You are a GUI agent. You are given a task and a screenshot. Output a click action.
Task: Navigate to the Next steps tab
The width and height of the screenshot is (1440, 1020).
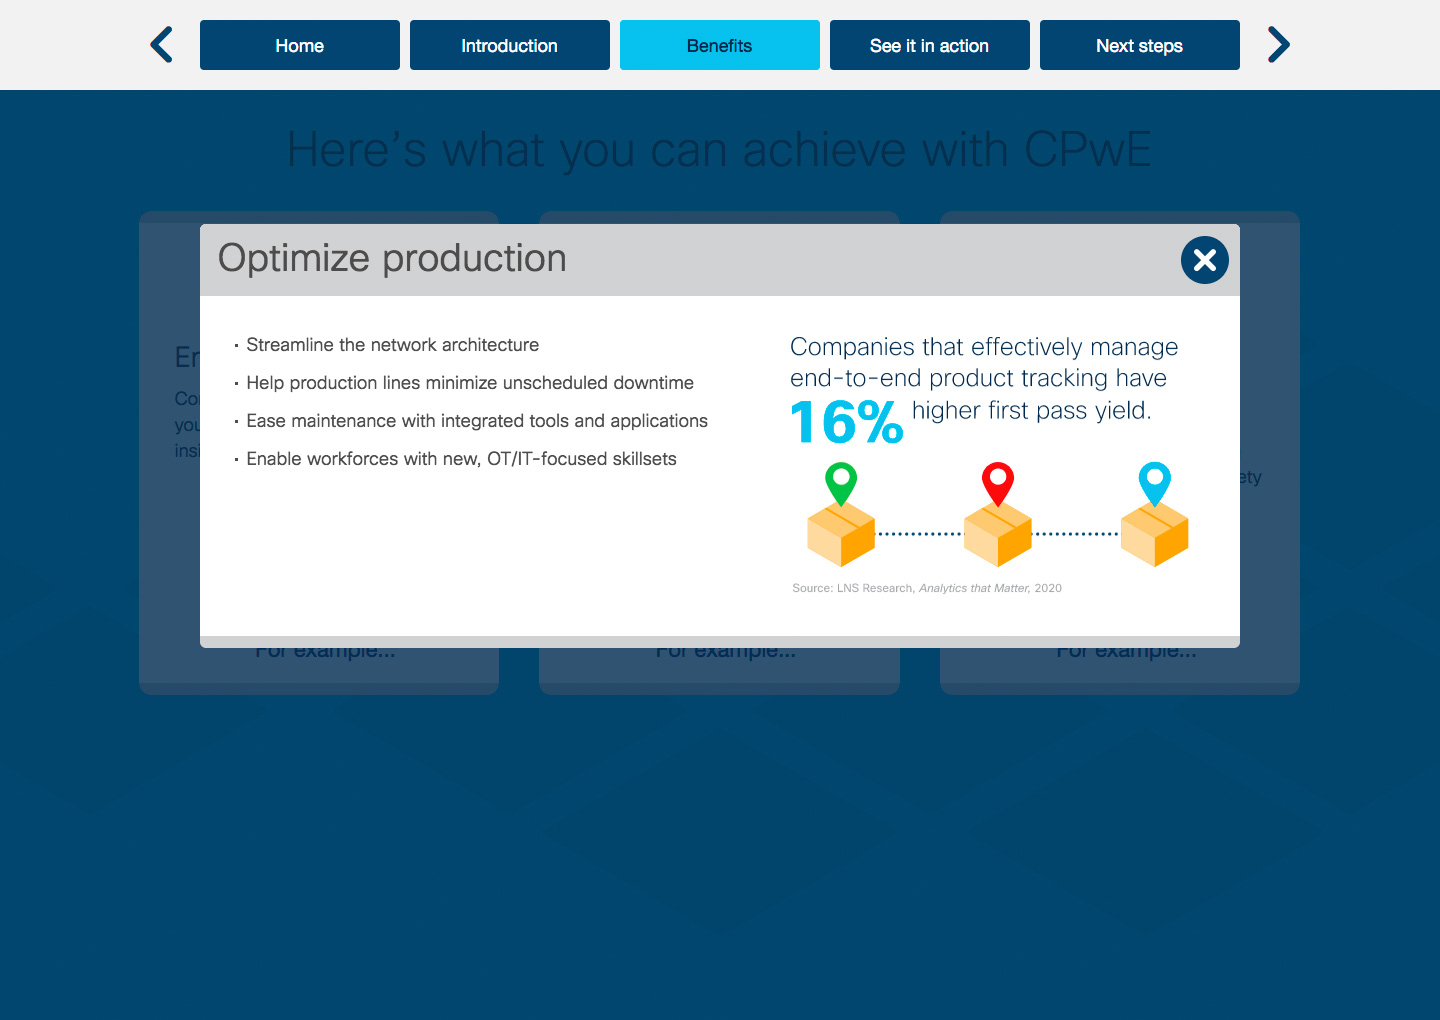(x=1140, y=45)
